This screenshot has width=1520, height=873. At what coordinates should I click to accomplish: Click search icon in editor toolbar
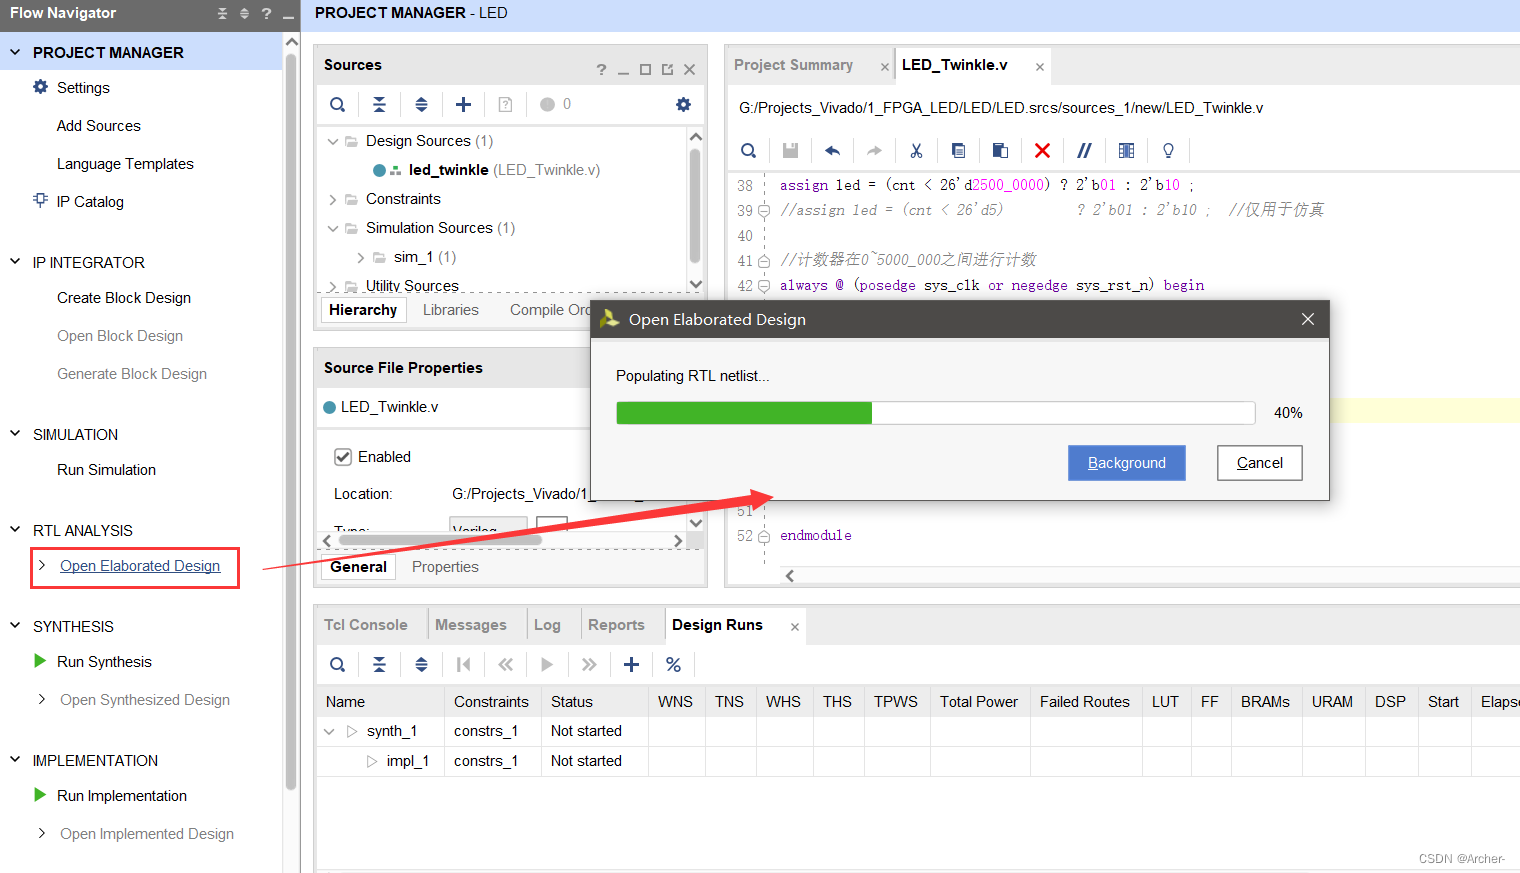[x=748, y=150]
